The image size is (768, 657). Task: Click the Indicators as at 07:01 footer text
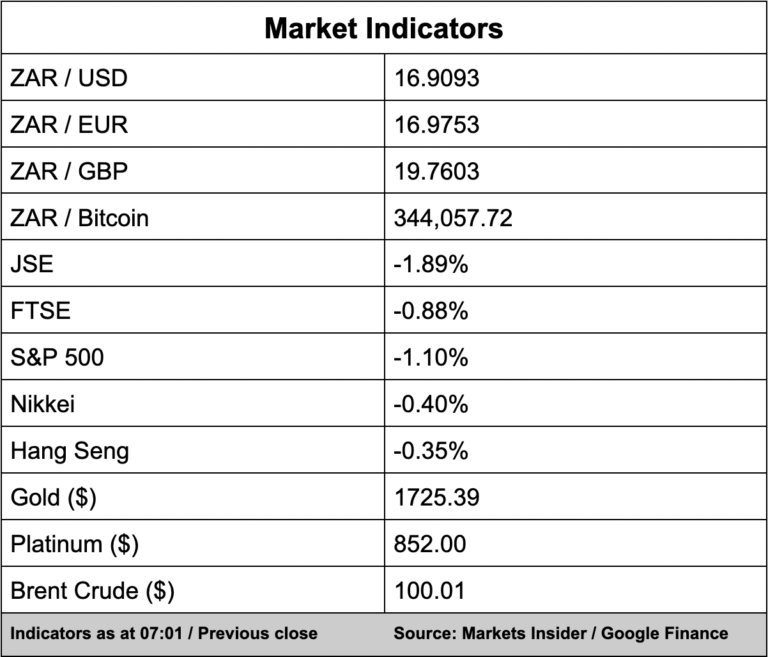(164, 633)
